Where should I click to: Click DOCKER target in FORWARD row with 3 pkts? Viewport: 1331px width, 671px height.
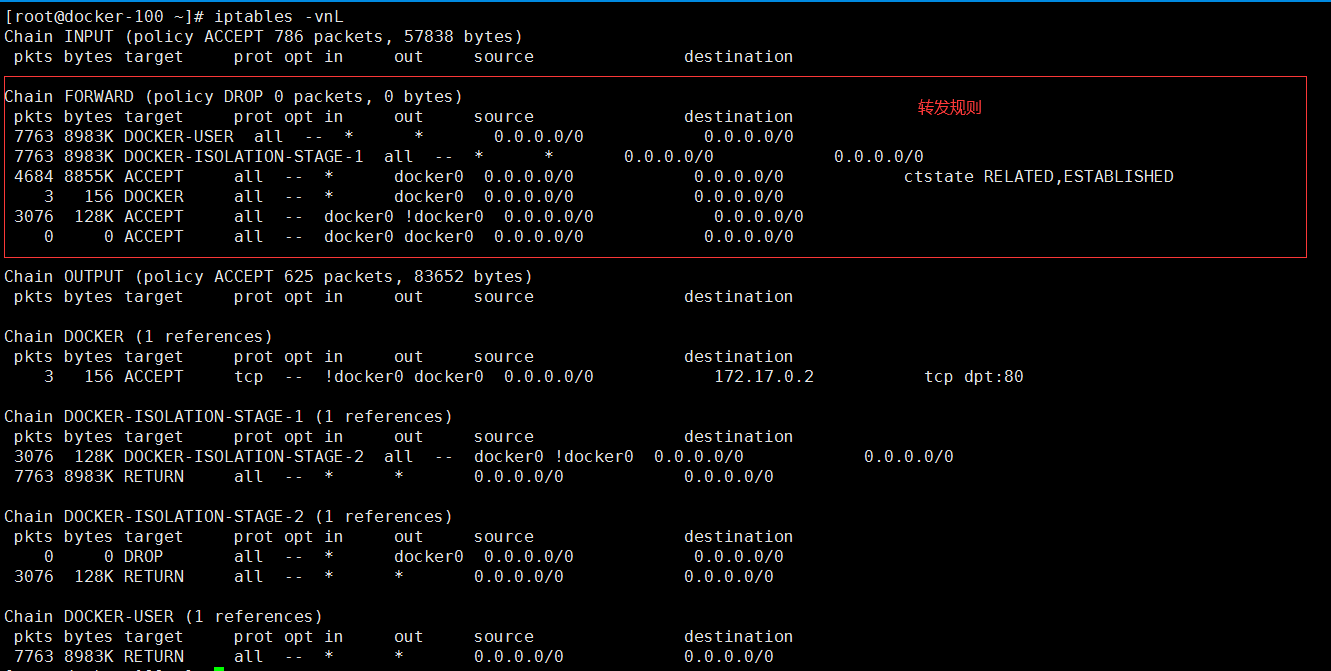pyautogui.click(x=154, y=197)
